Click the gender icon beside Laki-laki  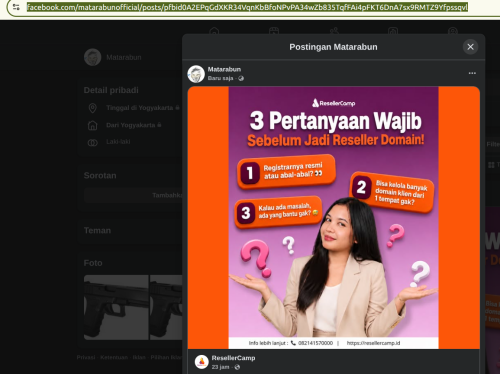pos(93,143)
